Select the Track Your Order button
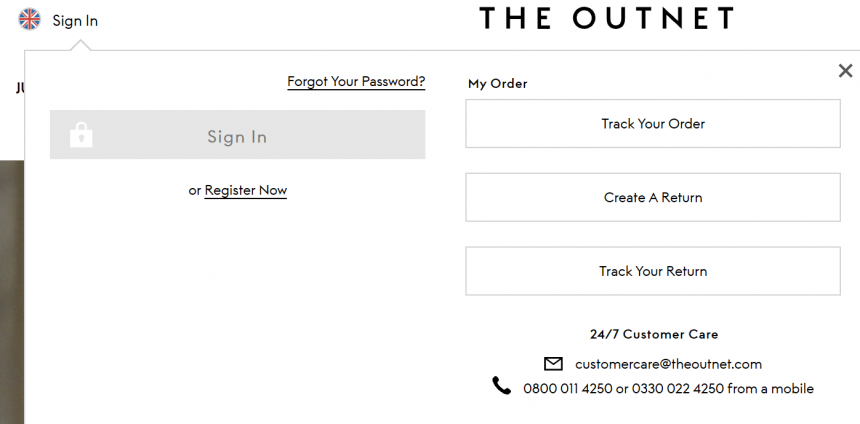Screen dimensions: 860x424 (x=653, y=123)
